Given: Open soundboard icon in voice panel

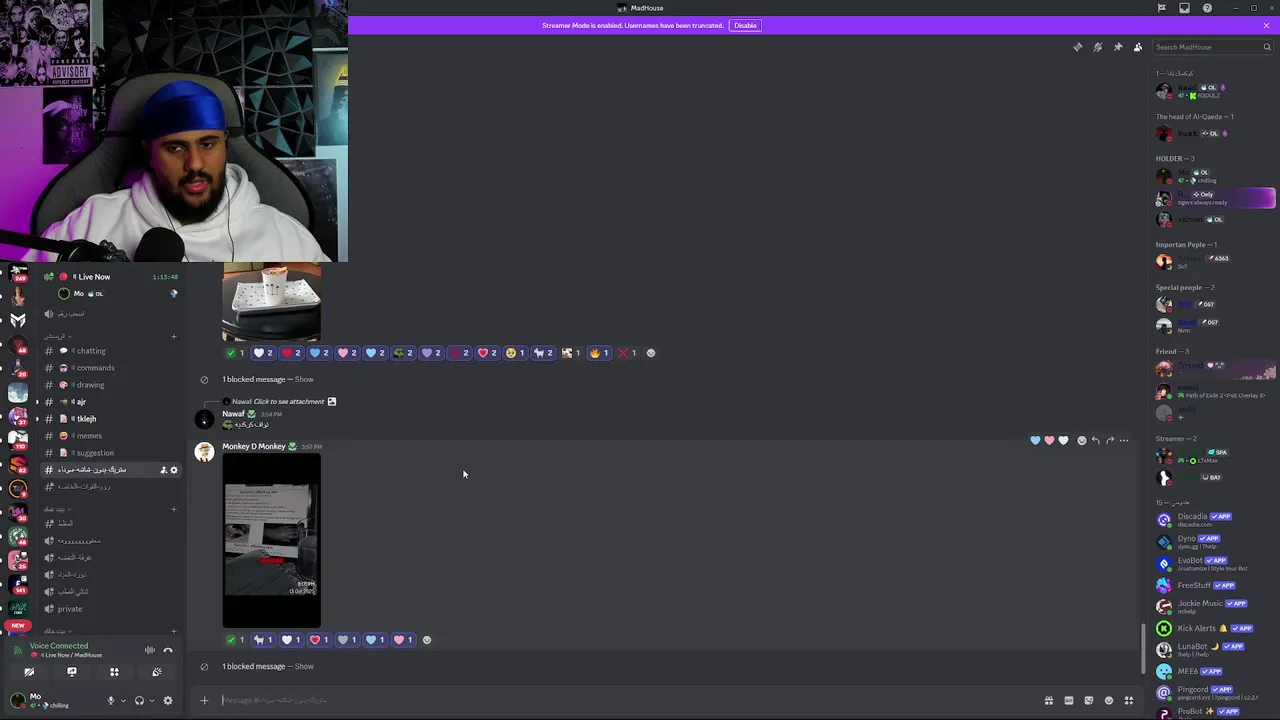Looking at the screenshot, I should [x=156, y=672].
